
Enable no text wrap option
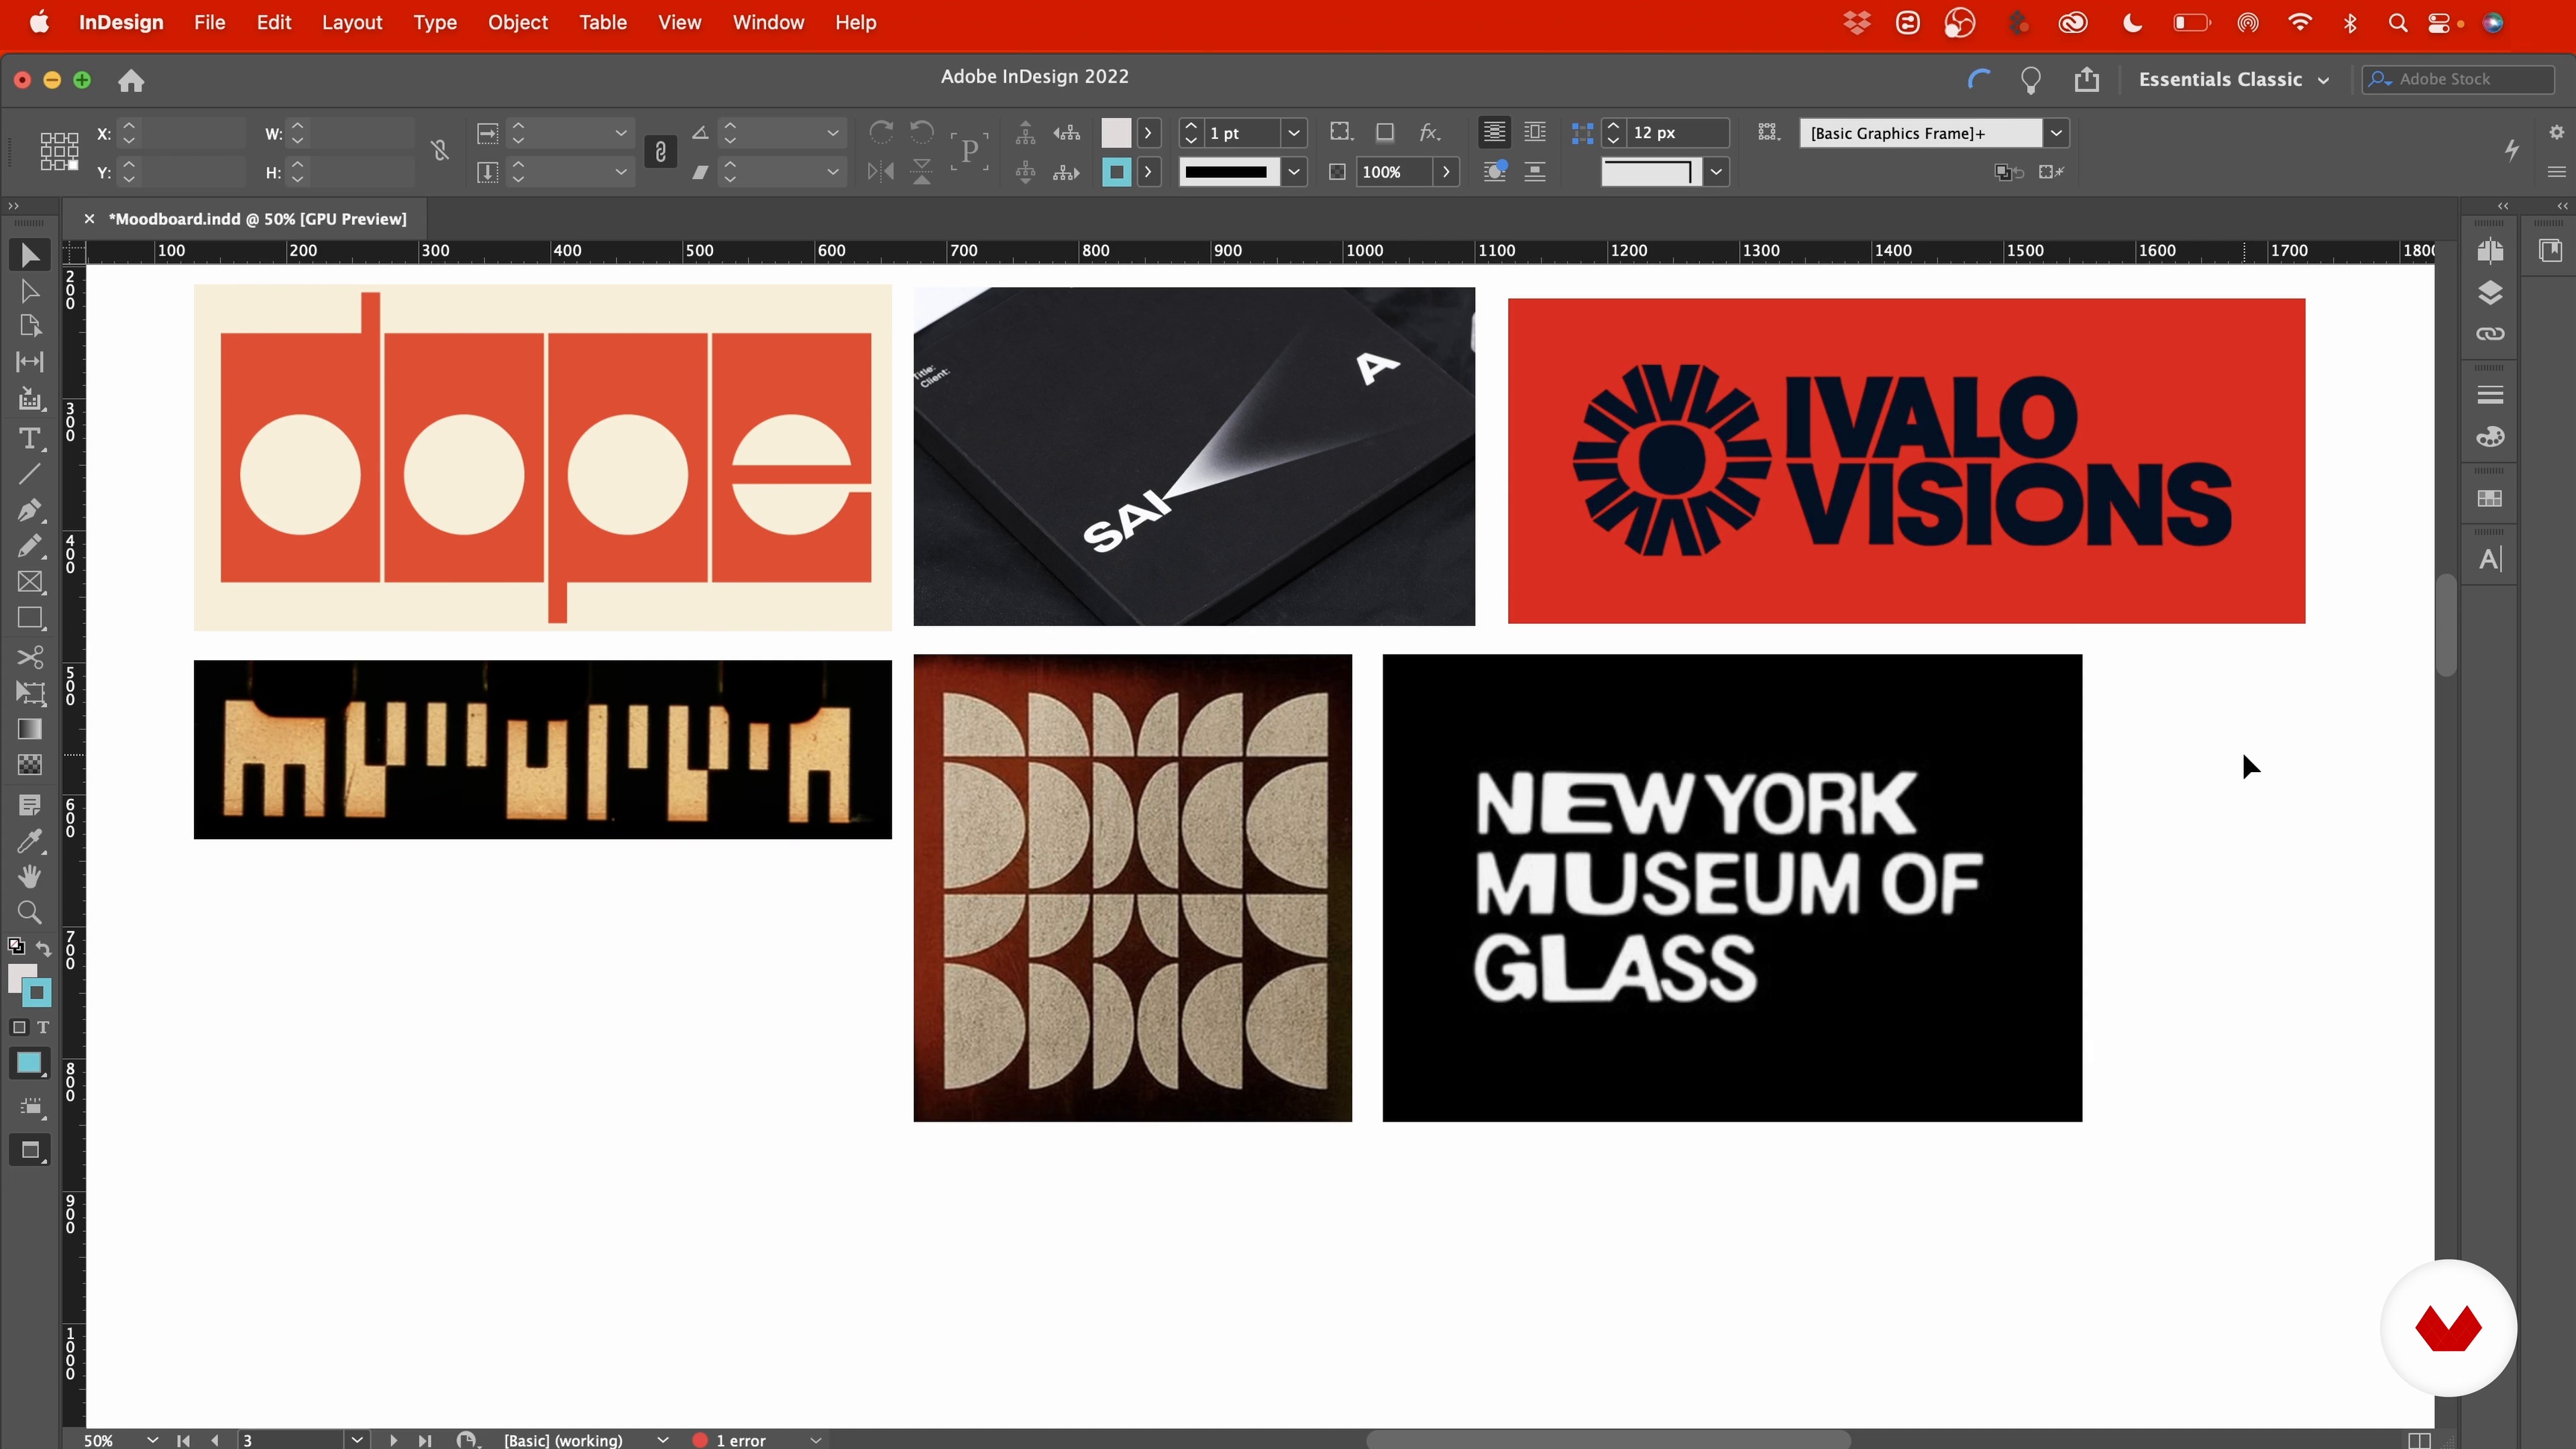coord(1494,132)
